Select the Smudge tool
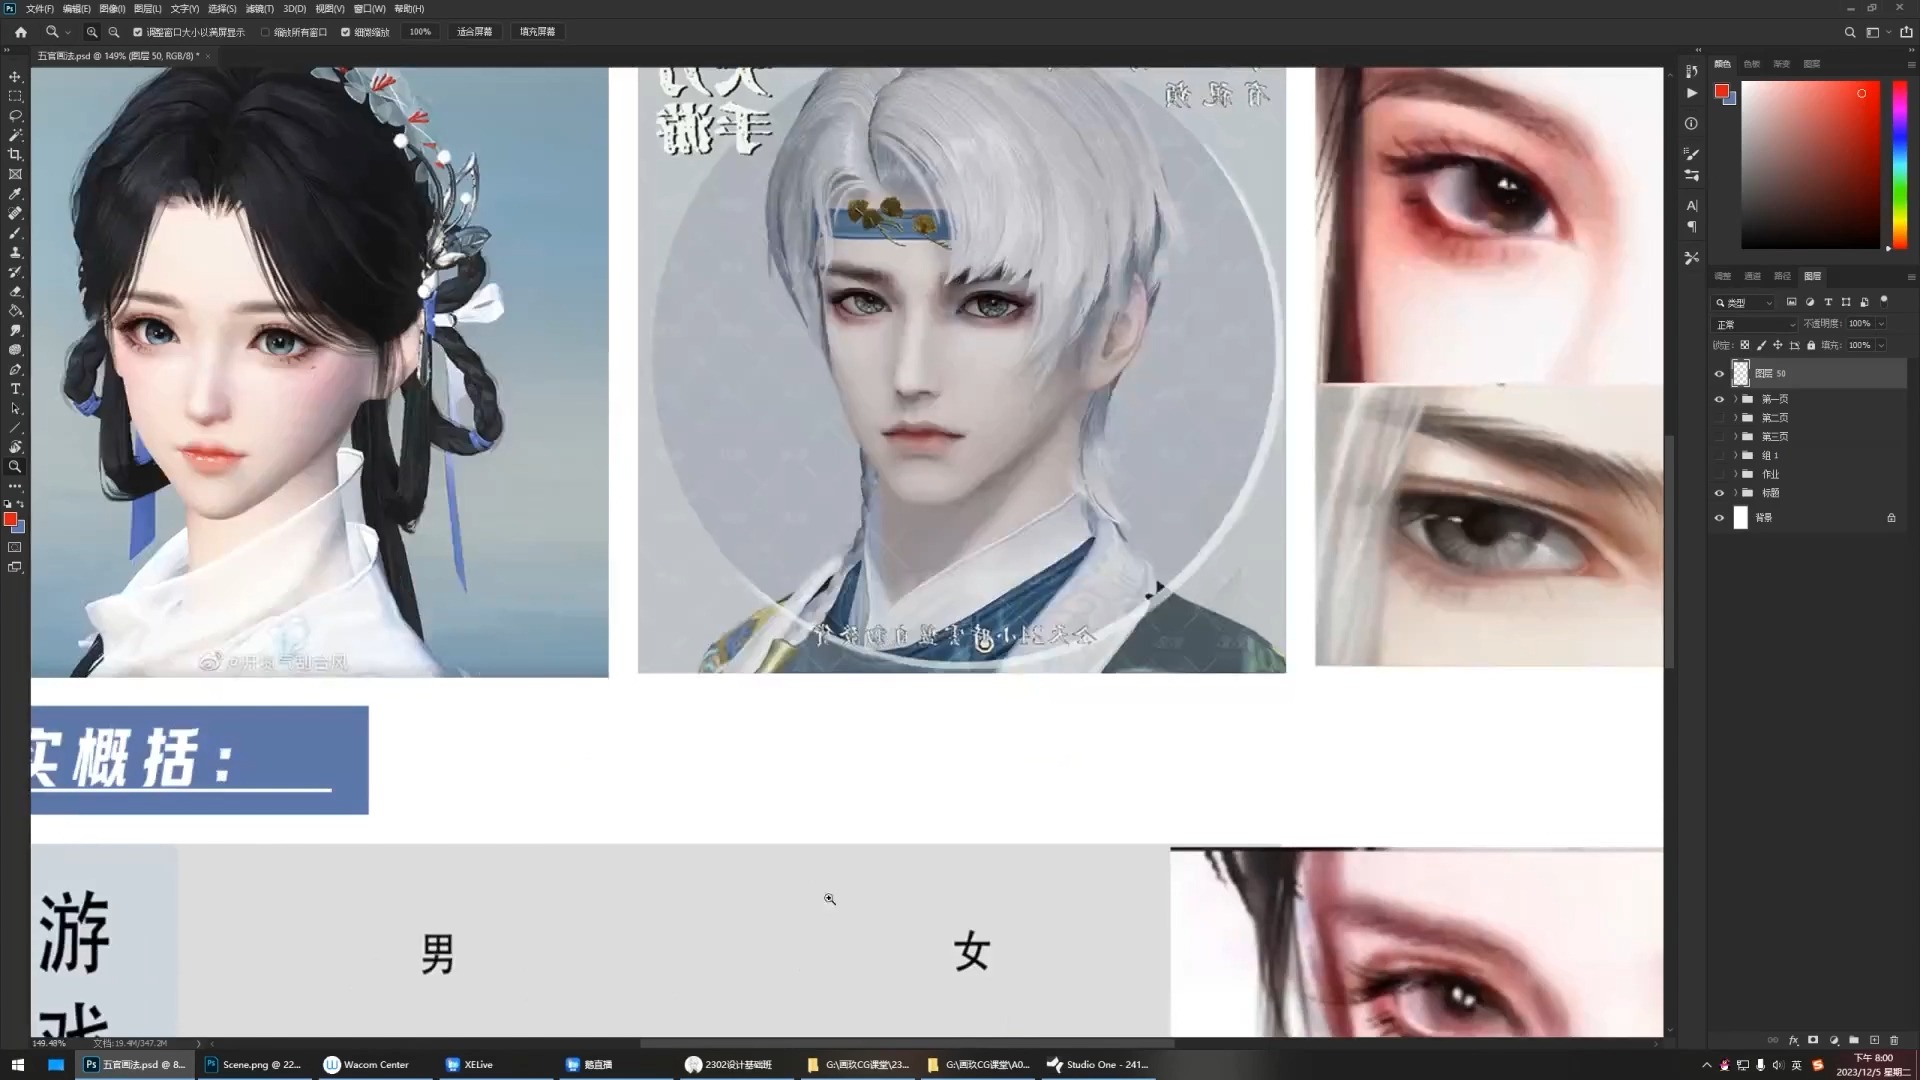 15,330
